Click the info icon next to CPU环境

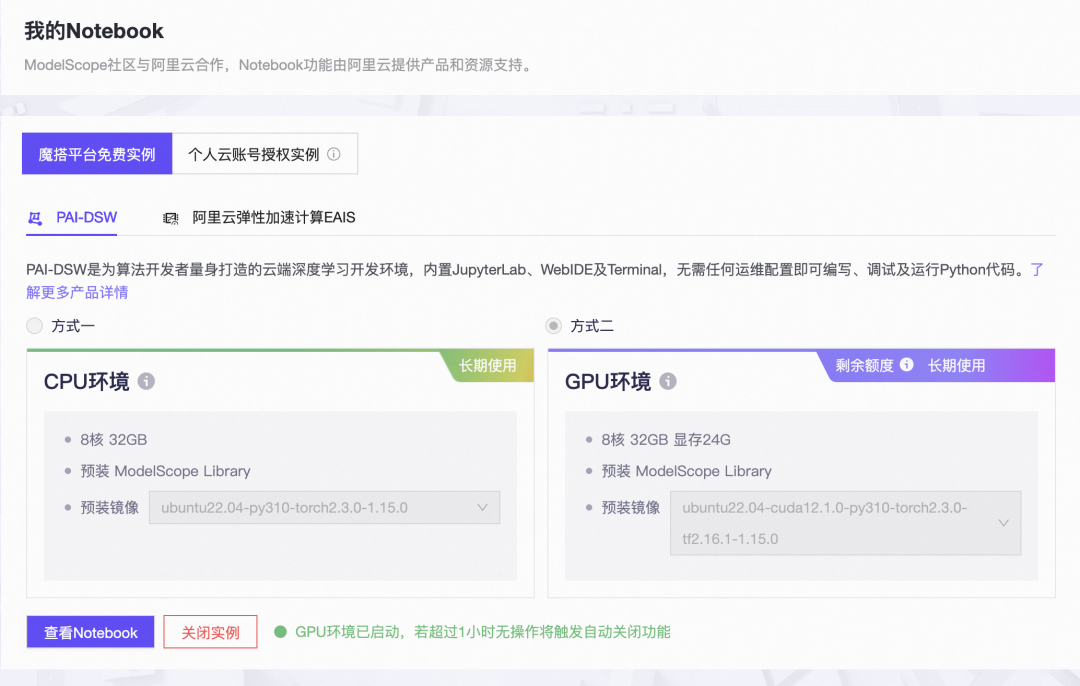(x=146, y=381)
